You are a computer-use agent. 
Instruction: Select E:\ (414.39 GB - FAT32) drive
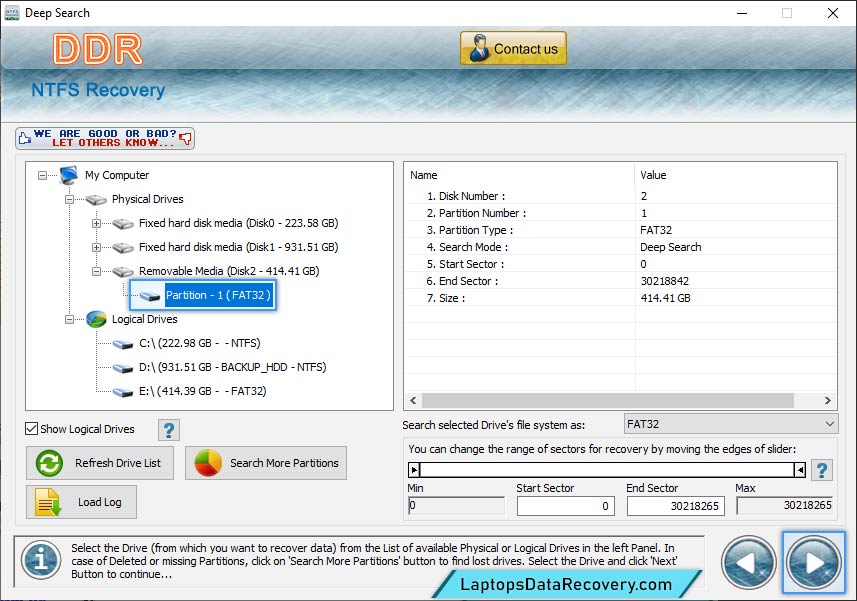tap(202, 392)
